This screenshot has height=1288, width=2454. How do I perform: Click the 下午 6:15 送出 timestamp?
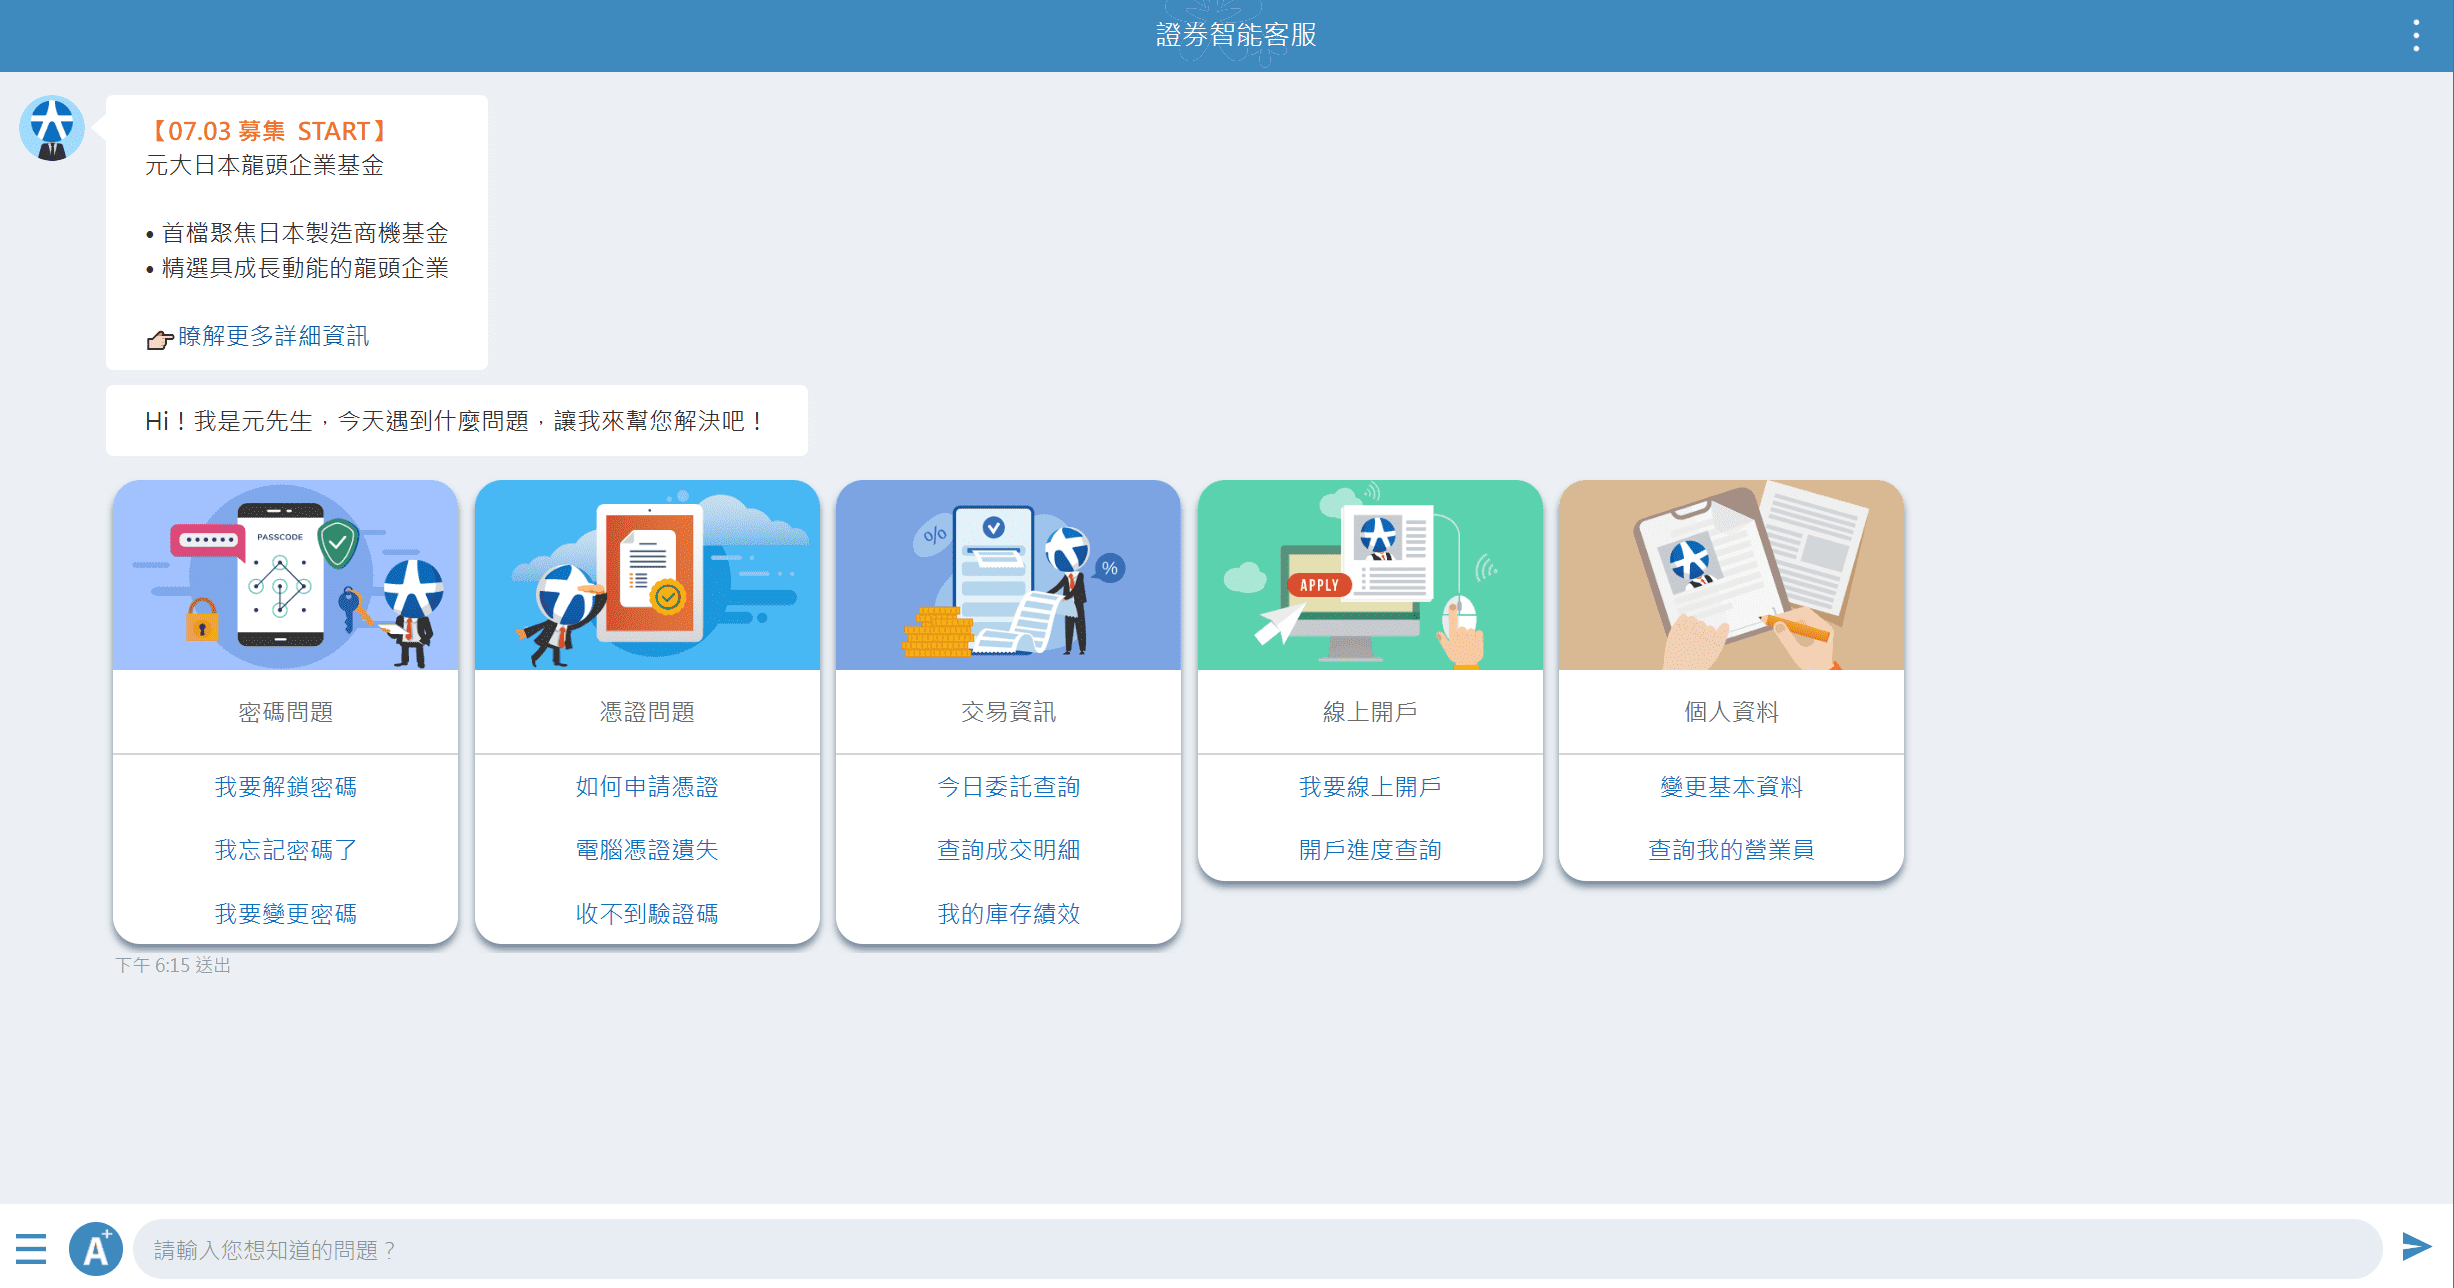click(x=173, y=965)
